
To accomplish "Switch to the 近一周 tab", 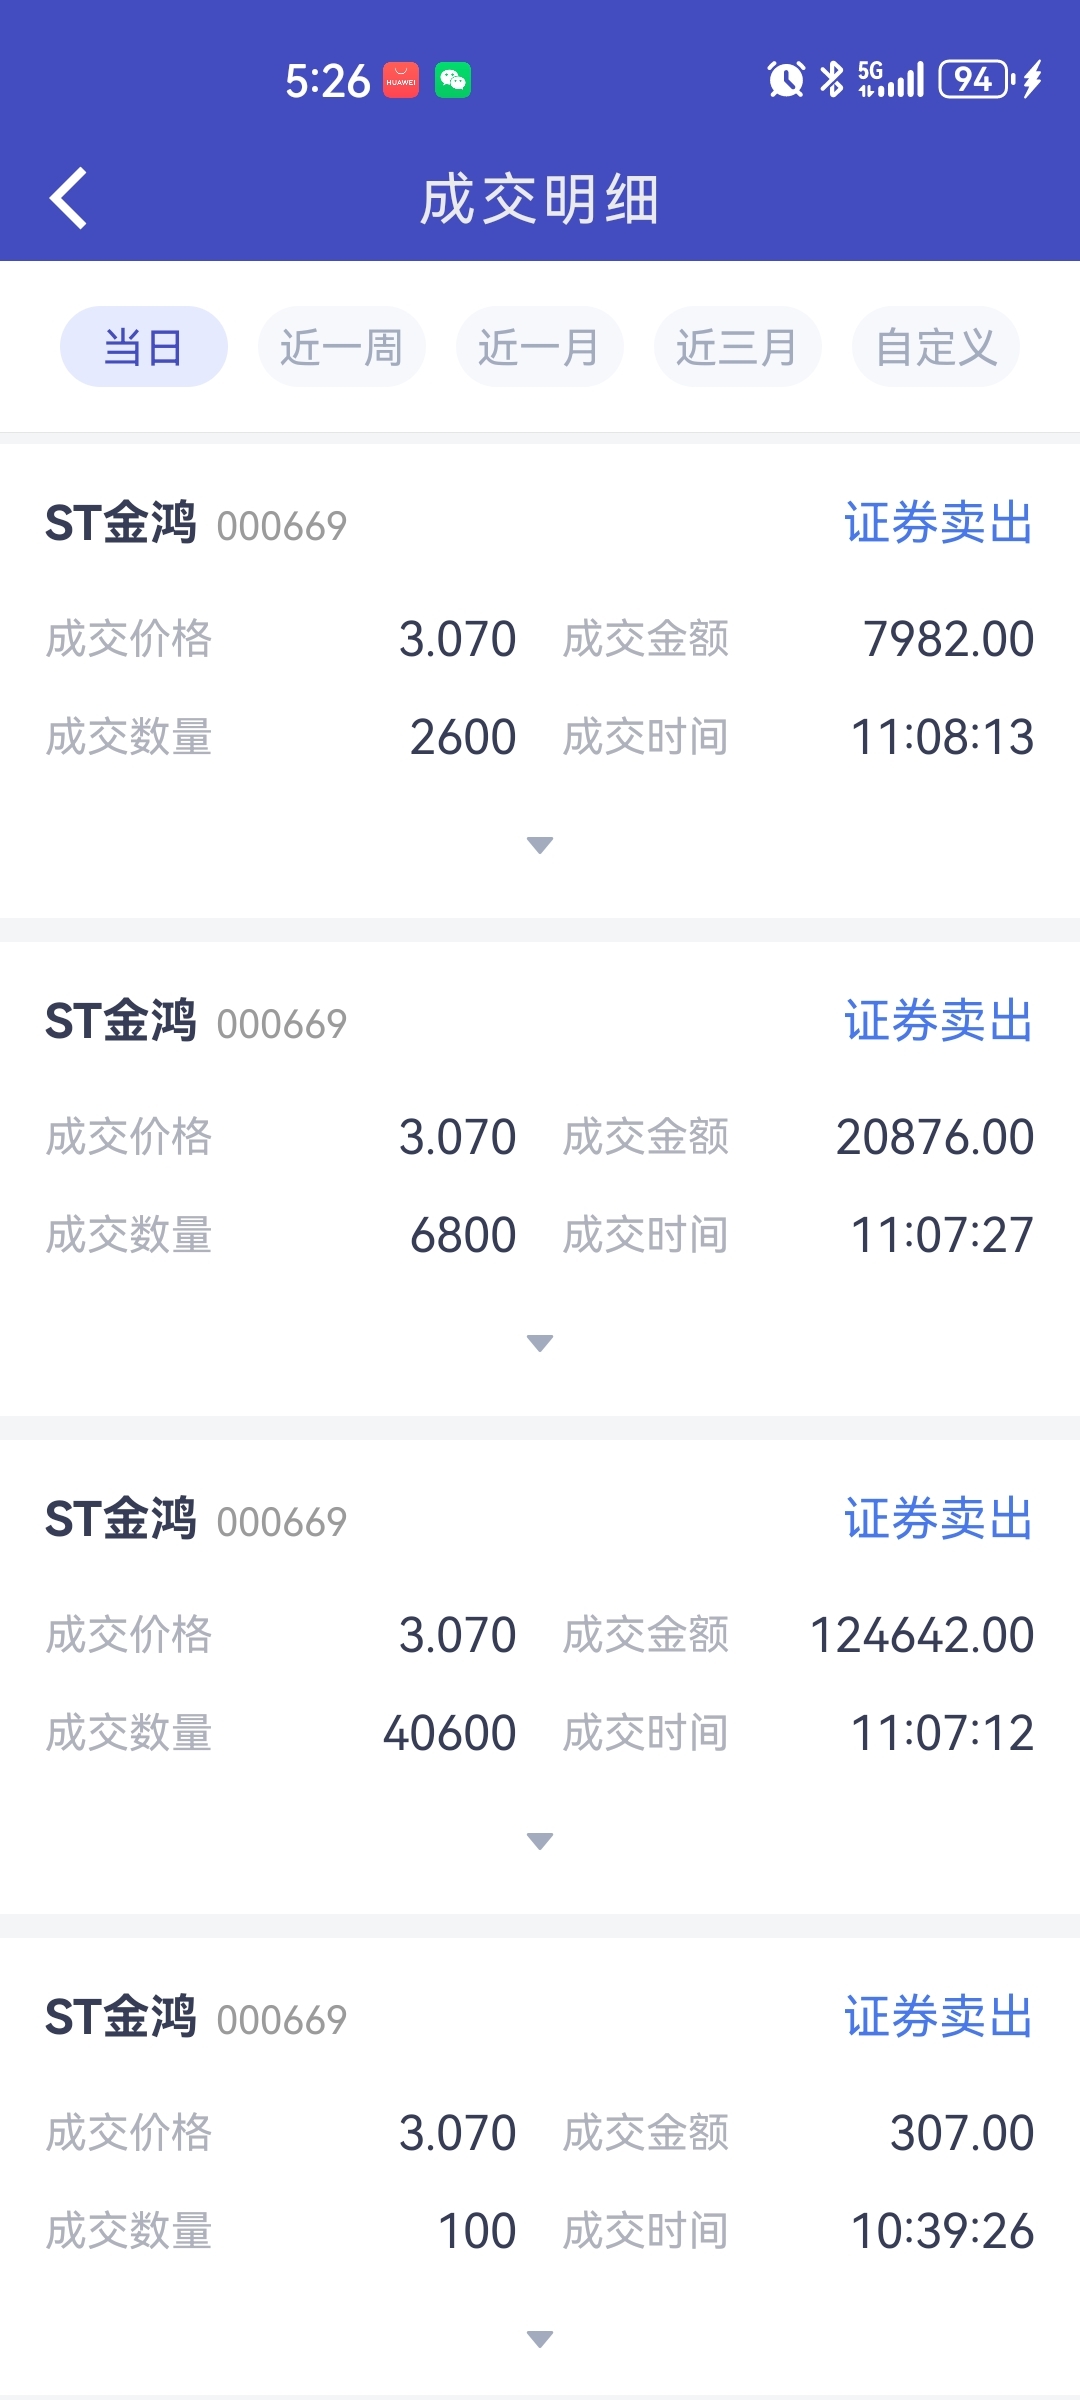I will point(342,347).
